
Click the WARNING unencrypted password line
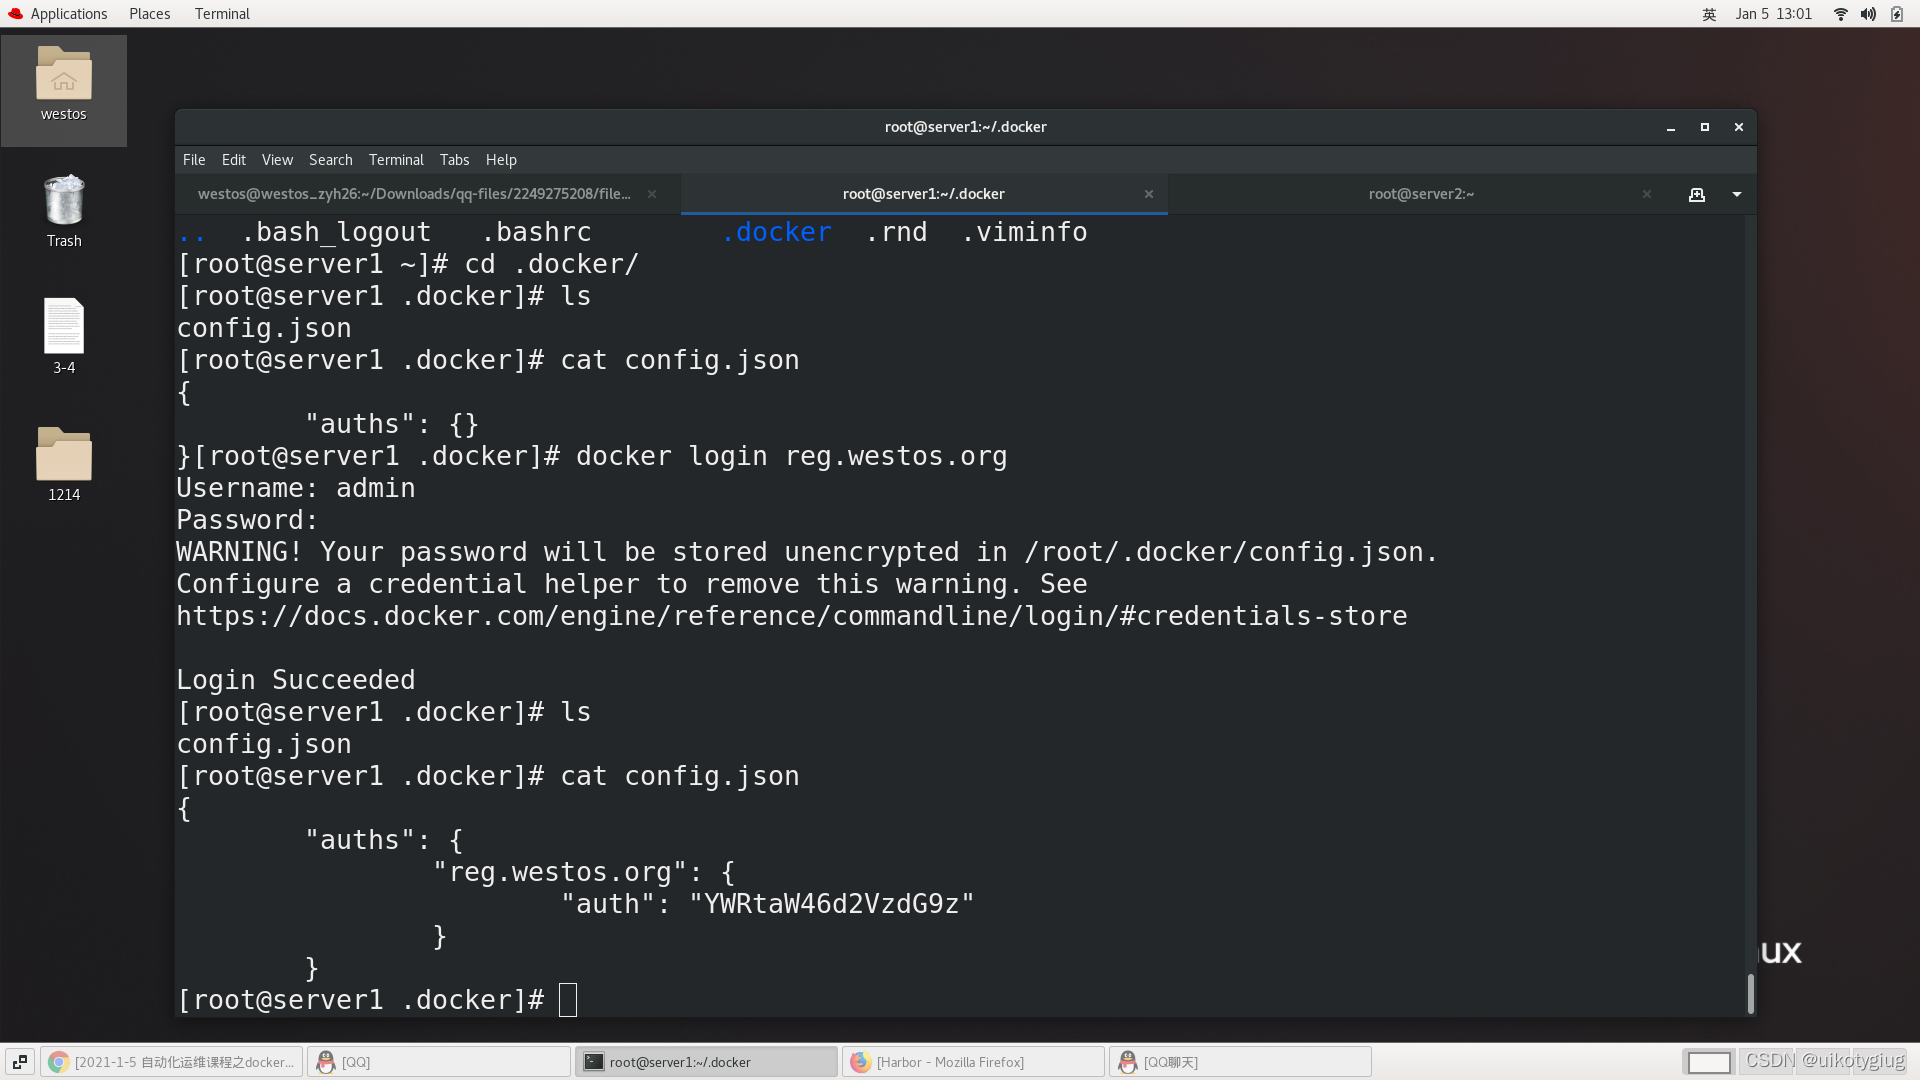[808, 552]
